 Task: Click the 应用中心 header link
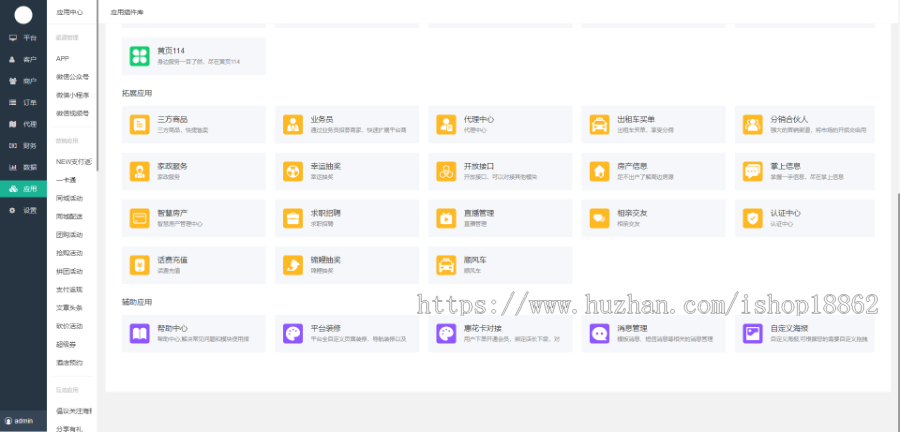click(x=69, y=12)
